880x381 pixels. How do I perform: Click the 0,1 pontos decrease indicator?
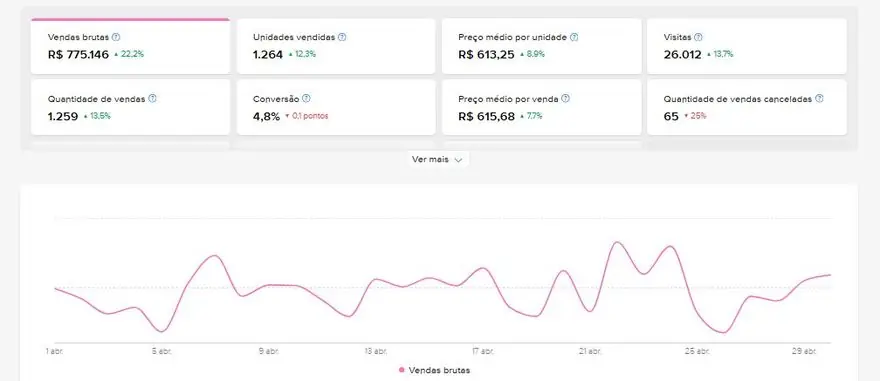pos(306,116)
